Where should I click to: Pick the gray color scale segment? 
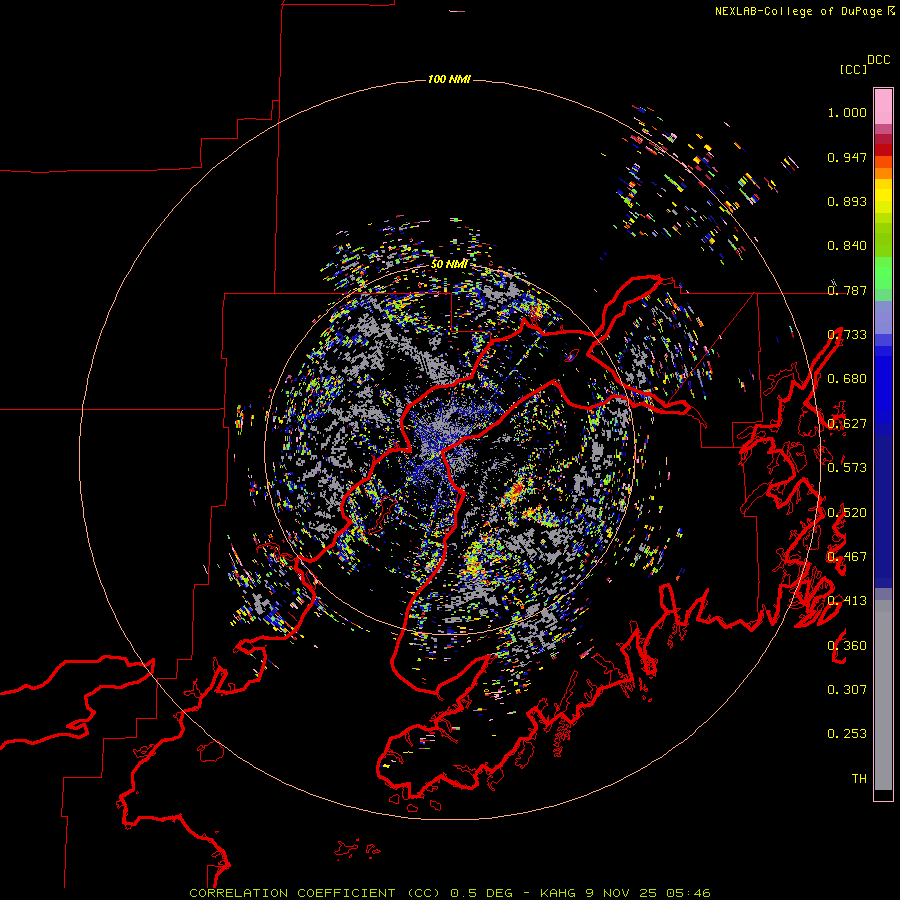coord(883,695)
